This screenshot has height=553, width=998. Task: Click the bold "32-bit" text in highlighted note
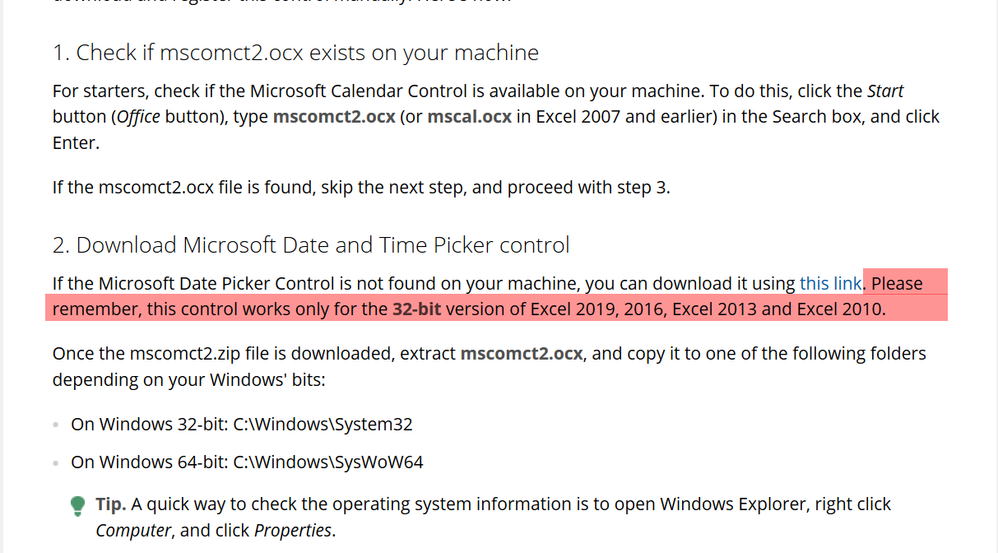(x=416, y=309)
